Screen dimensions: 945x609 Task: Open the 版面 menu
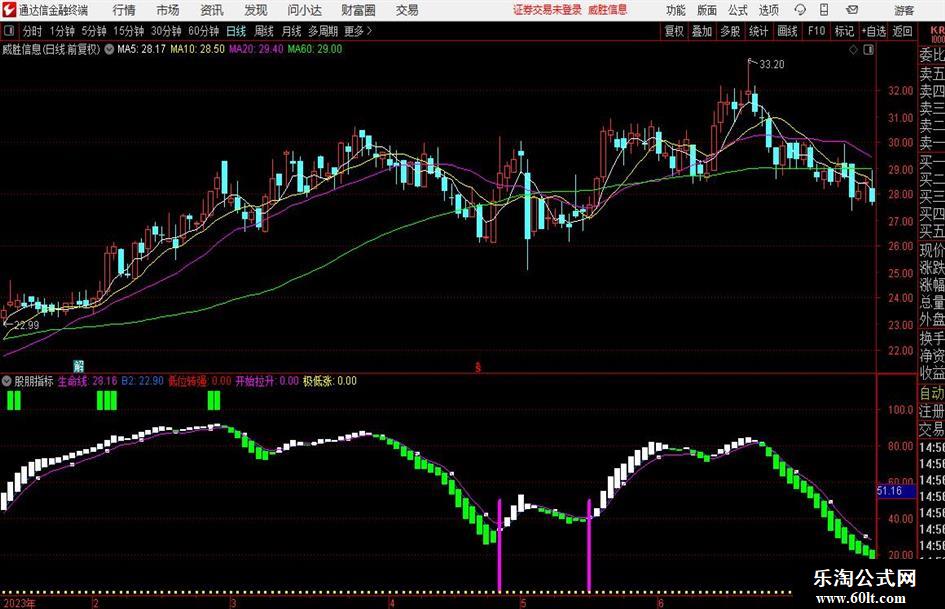point(707,10)
